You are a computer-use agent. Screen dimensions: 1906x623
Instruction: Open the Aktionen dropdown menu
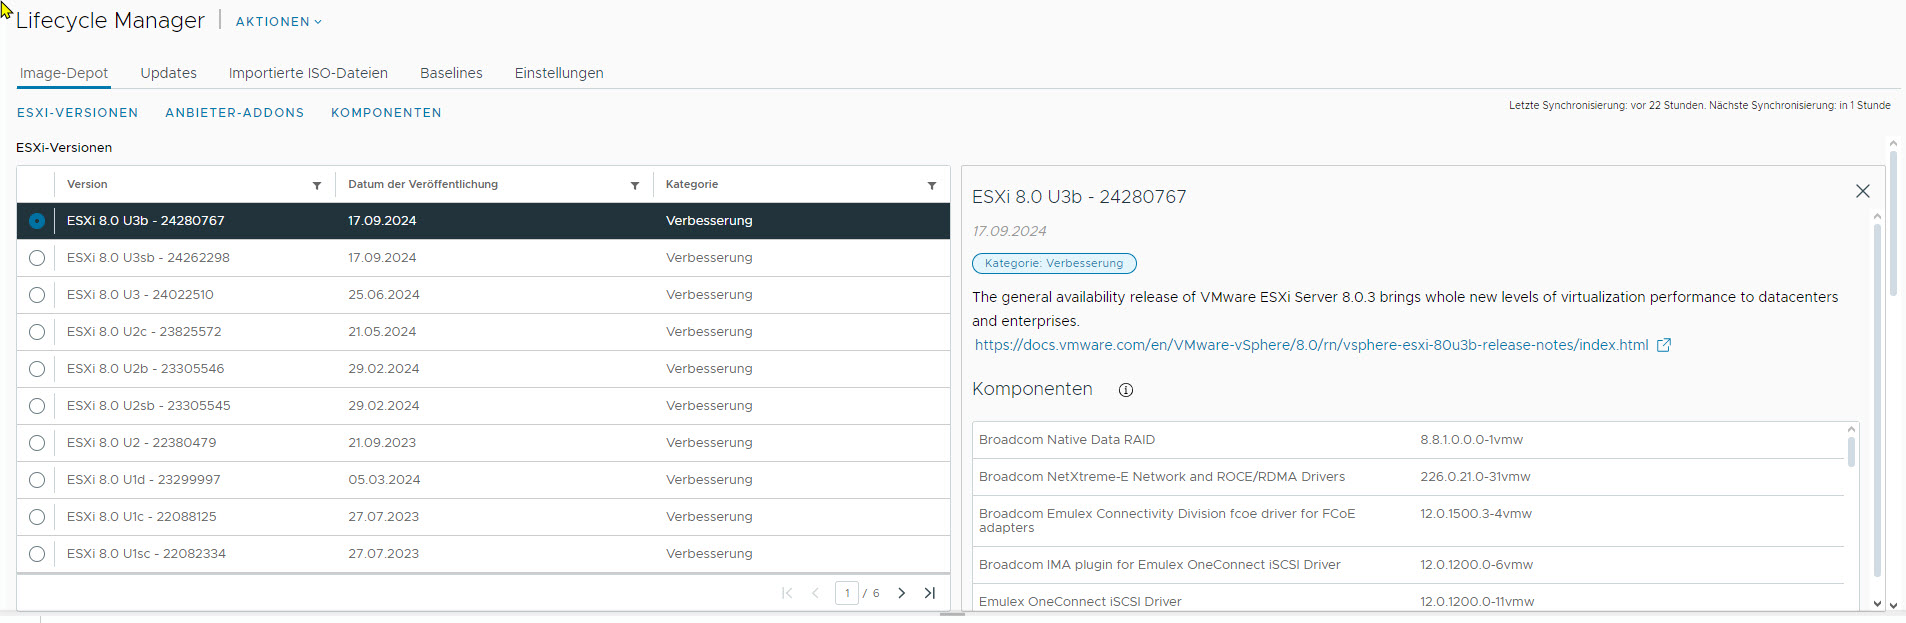[x=278, y=22]
